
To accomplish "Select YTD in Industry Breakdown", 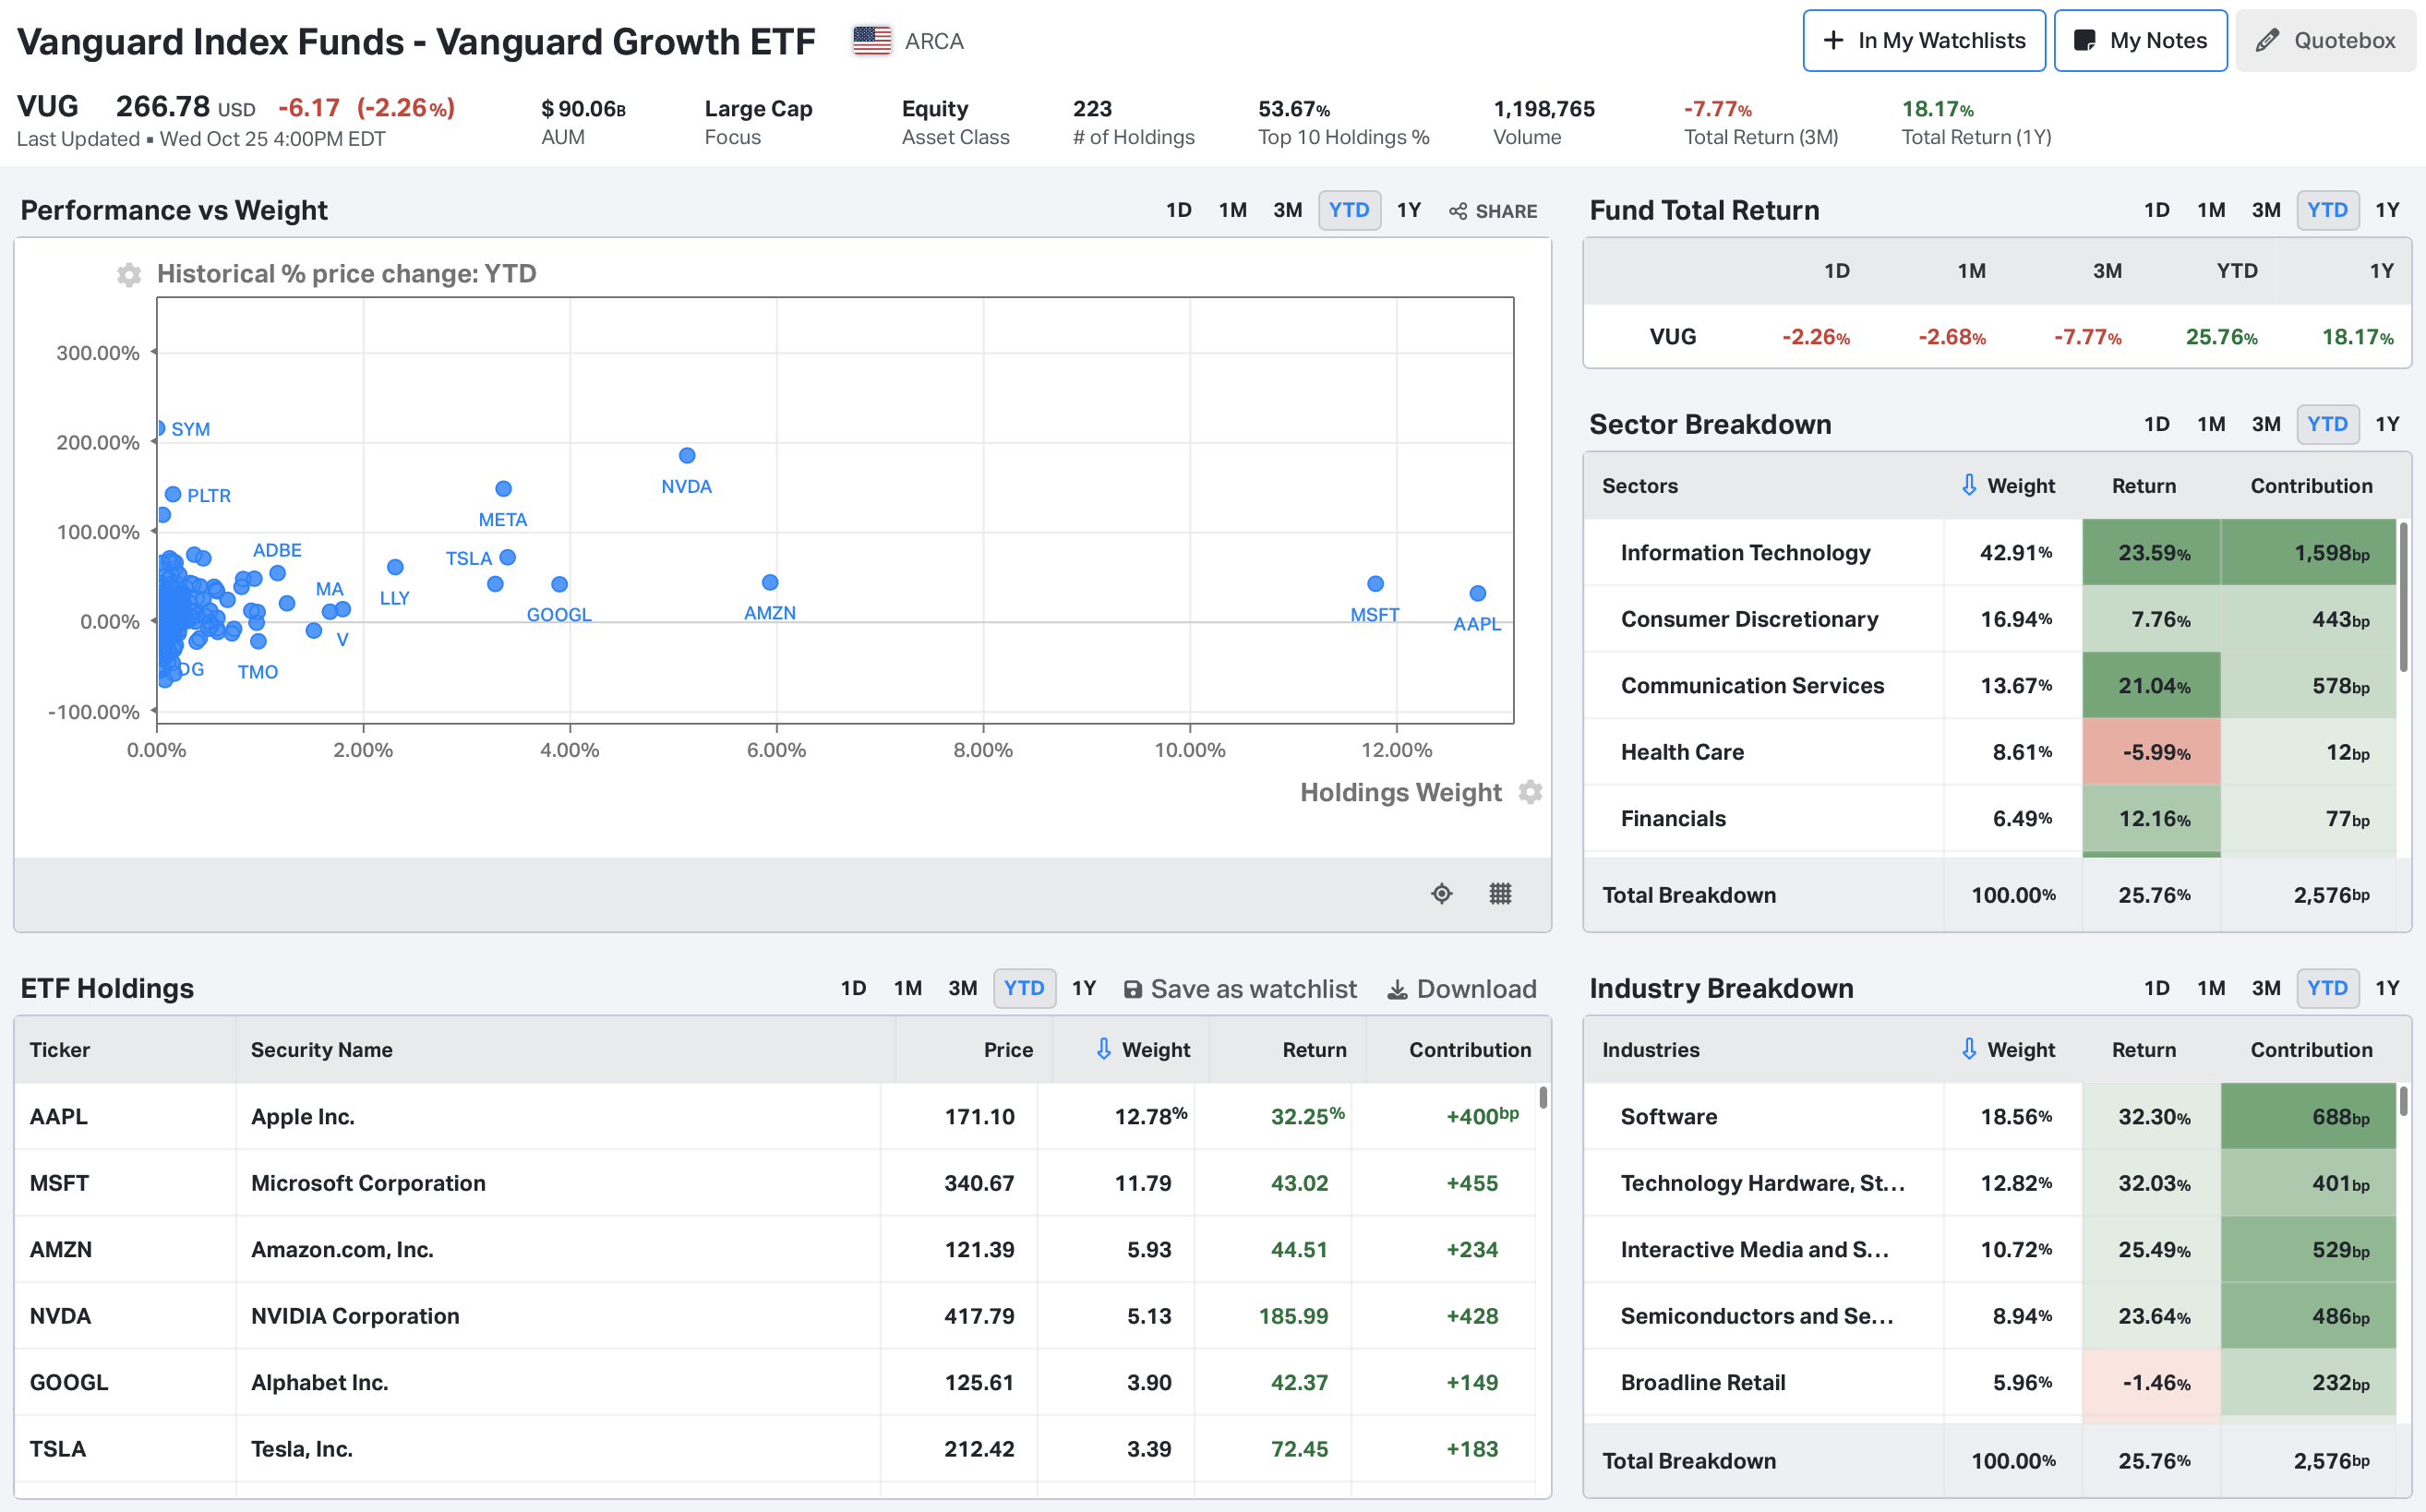I will [2327, 988].
